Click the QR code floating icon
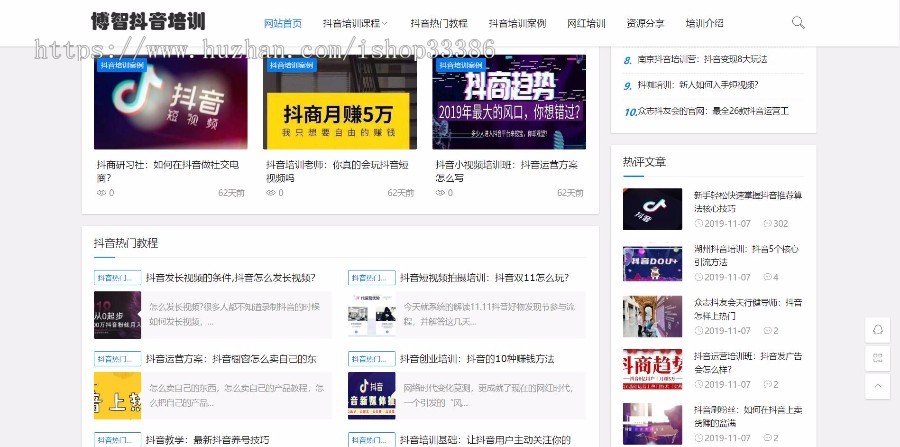Screen dimensions: 900x447 pos(878,358)
